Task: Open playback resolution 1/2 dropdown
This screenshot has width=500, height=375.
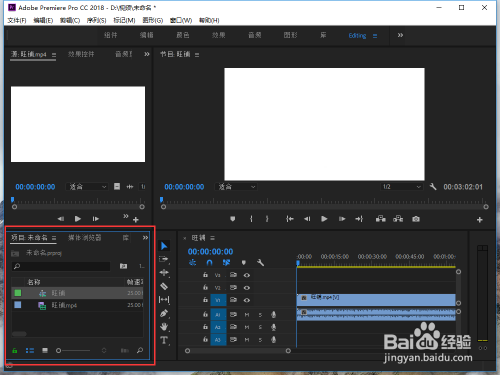Action: coord(401,187)
